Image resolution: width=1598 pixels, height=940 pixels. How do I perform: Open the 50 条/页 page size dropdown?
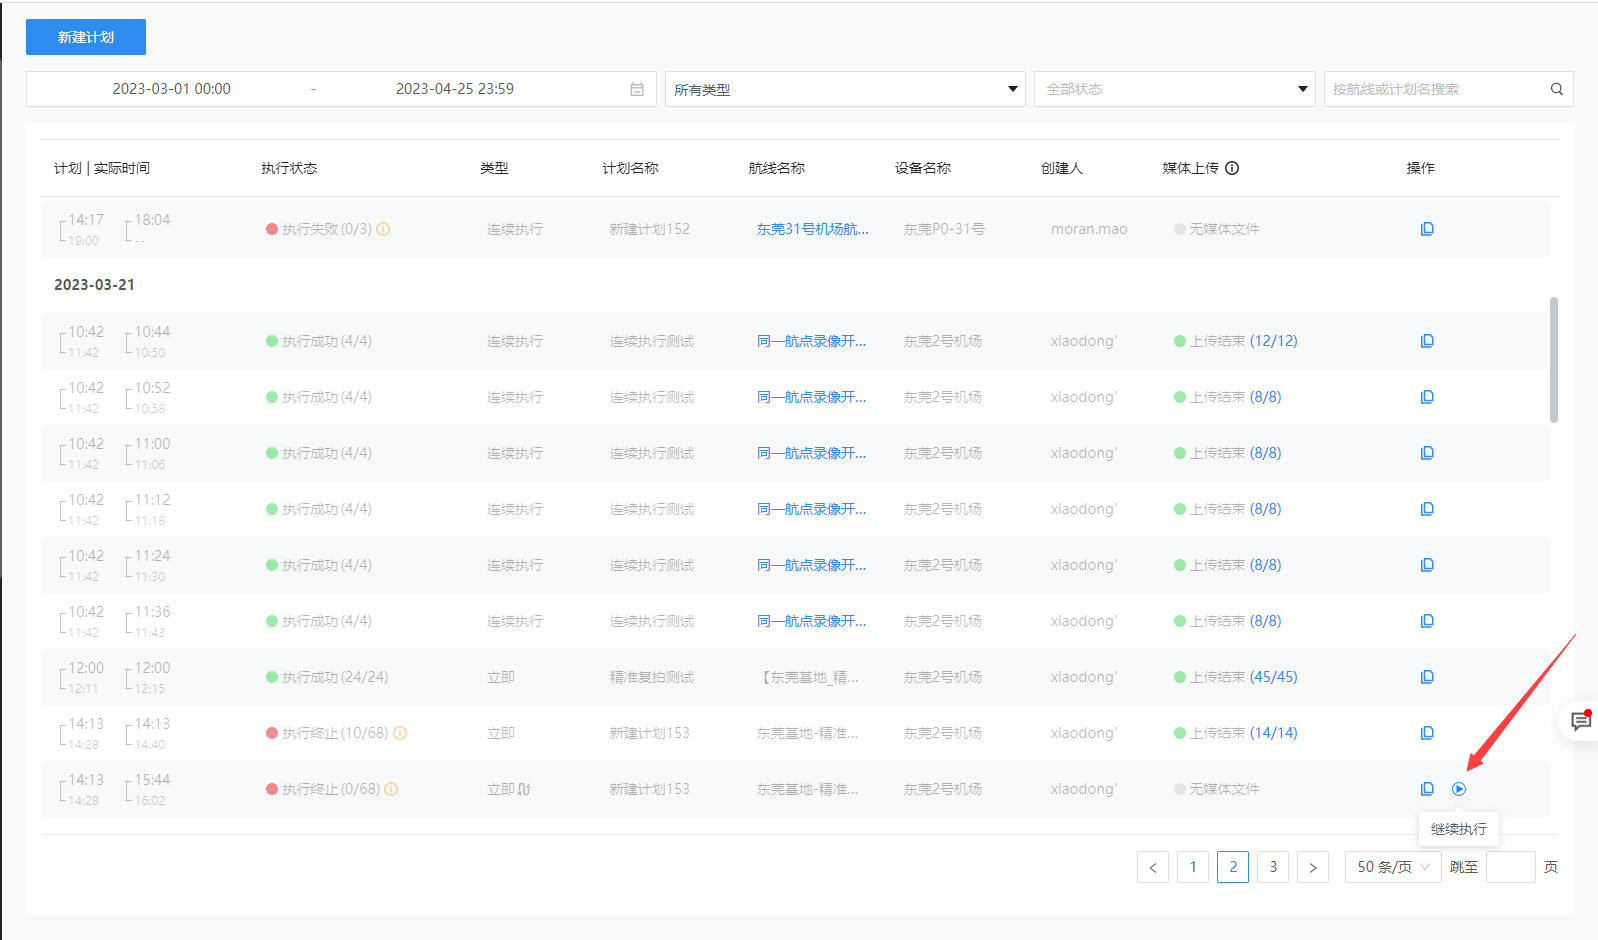1392,867
